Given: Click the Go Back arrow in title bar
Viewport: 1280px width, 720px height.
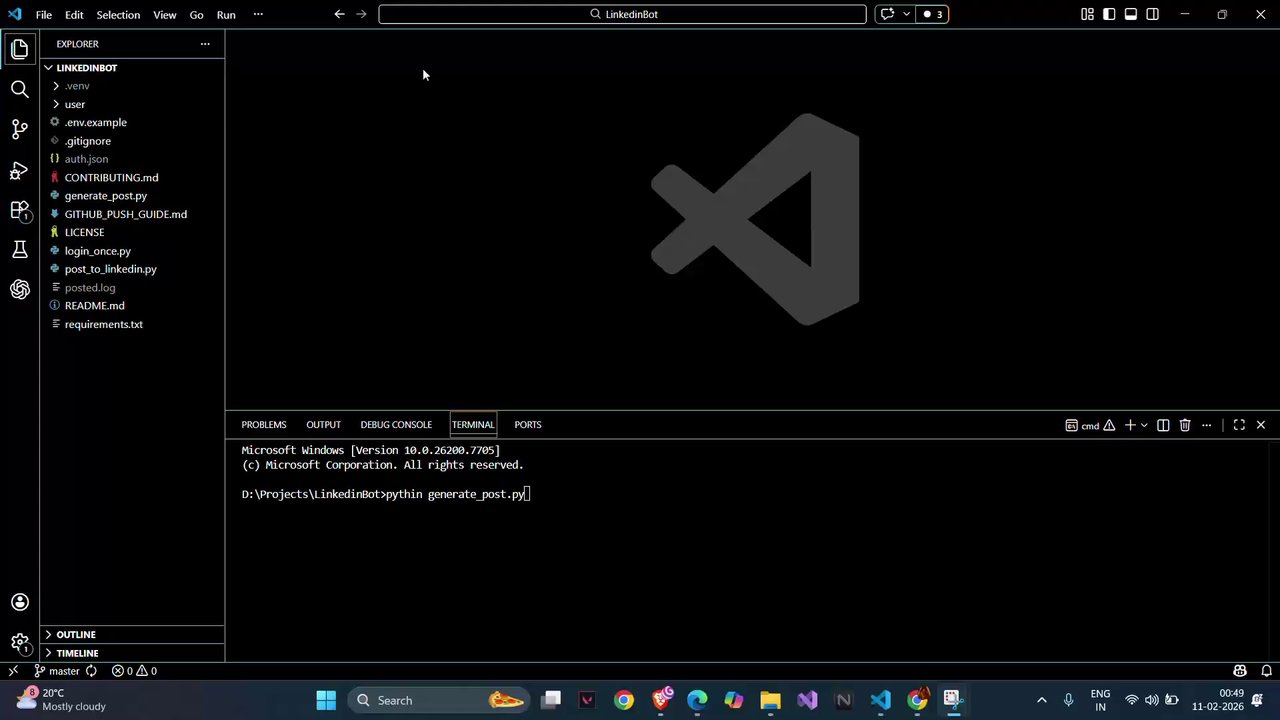Looking at the screenshot, I should click(339, 14).
